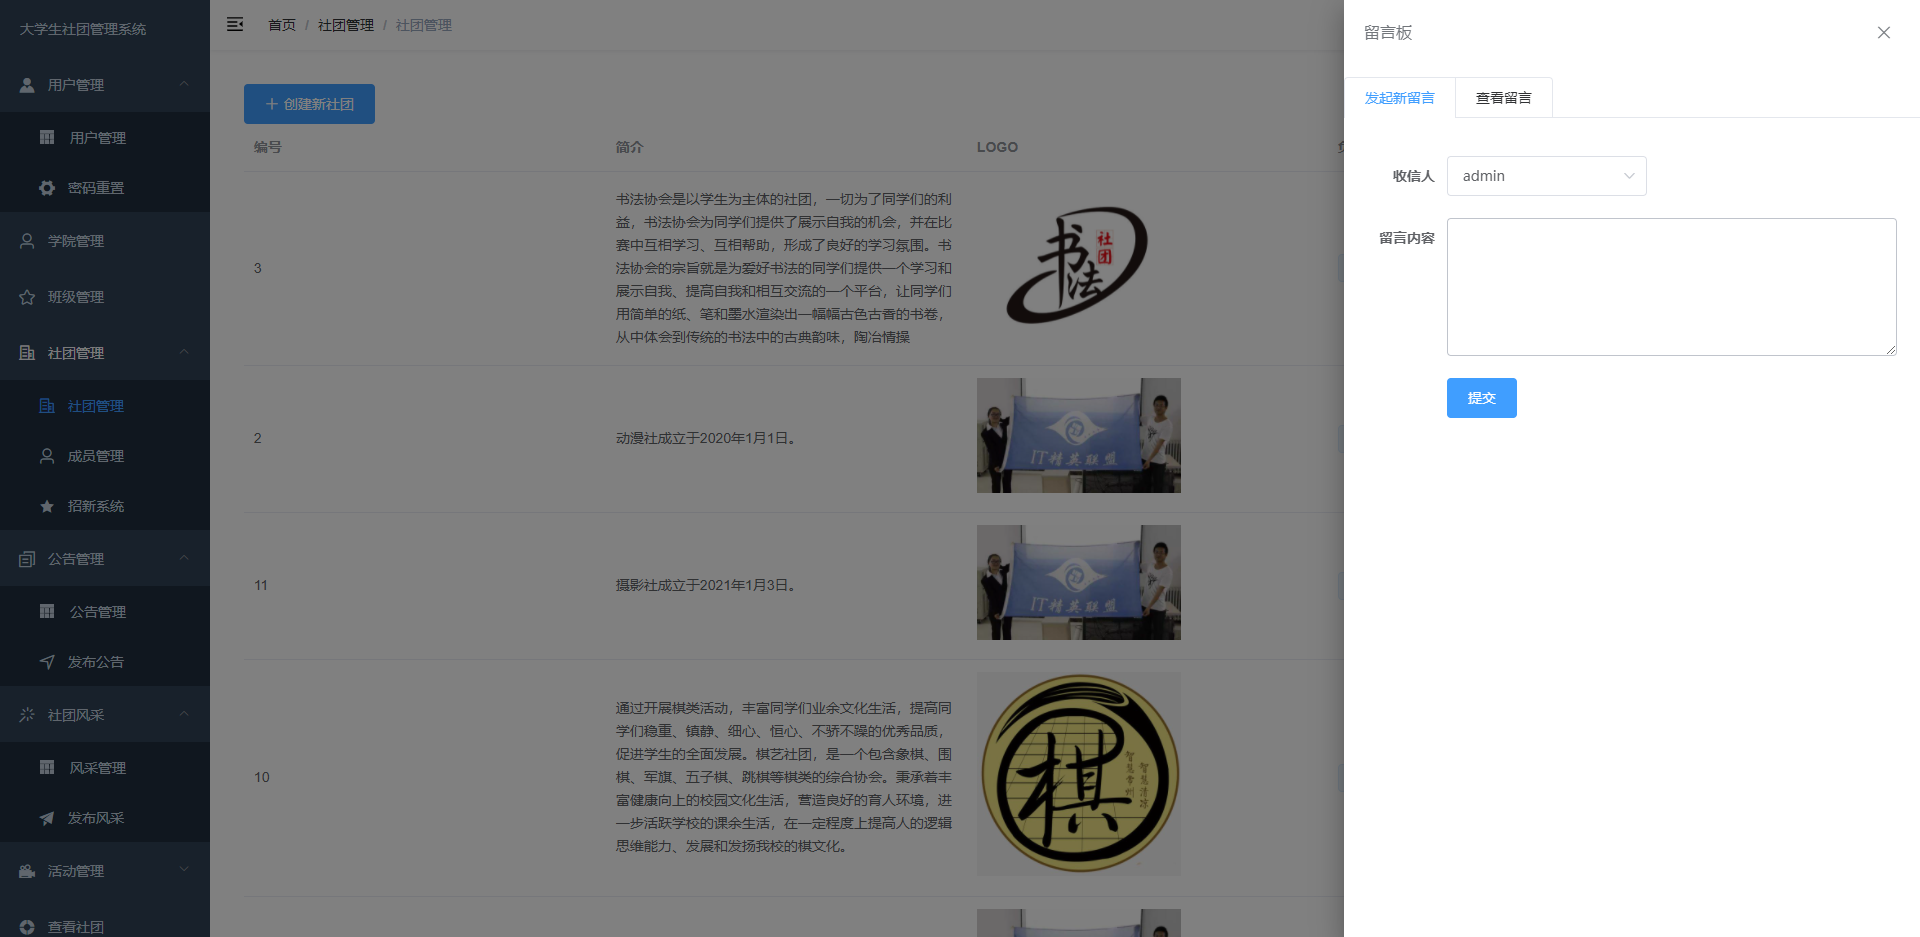The width and height of the screenshot is (1920, 937).
Task: Switch to the 查看留言 tab
Action: click(x=1502, y=97)
